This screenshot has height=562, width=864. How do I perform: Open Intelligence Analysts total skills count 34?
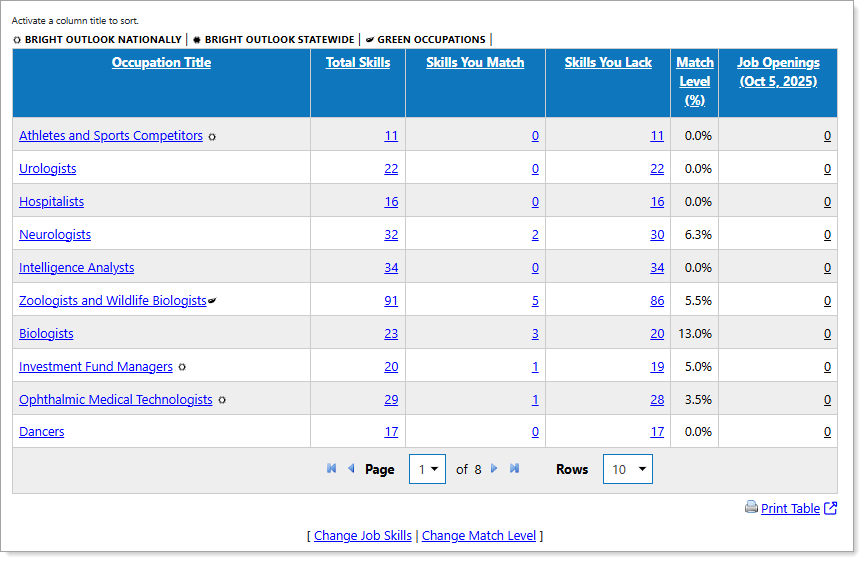coord(390,268)
